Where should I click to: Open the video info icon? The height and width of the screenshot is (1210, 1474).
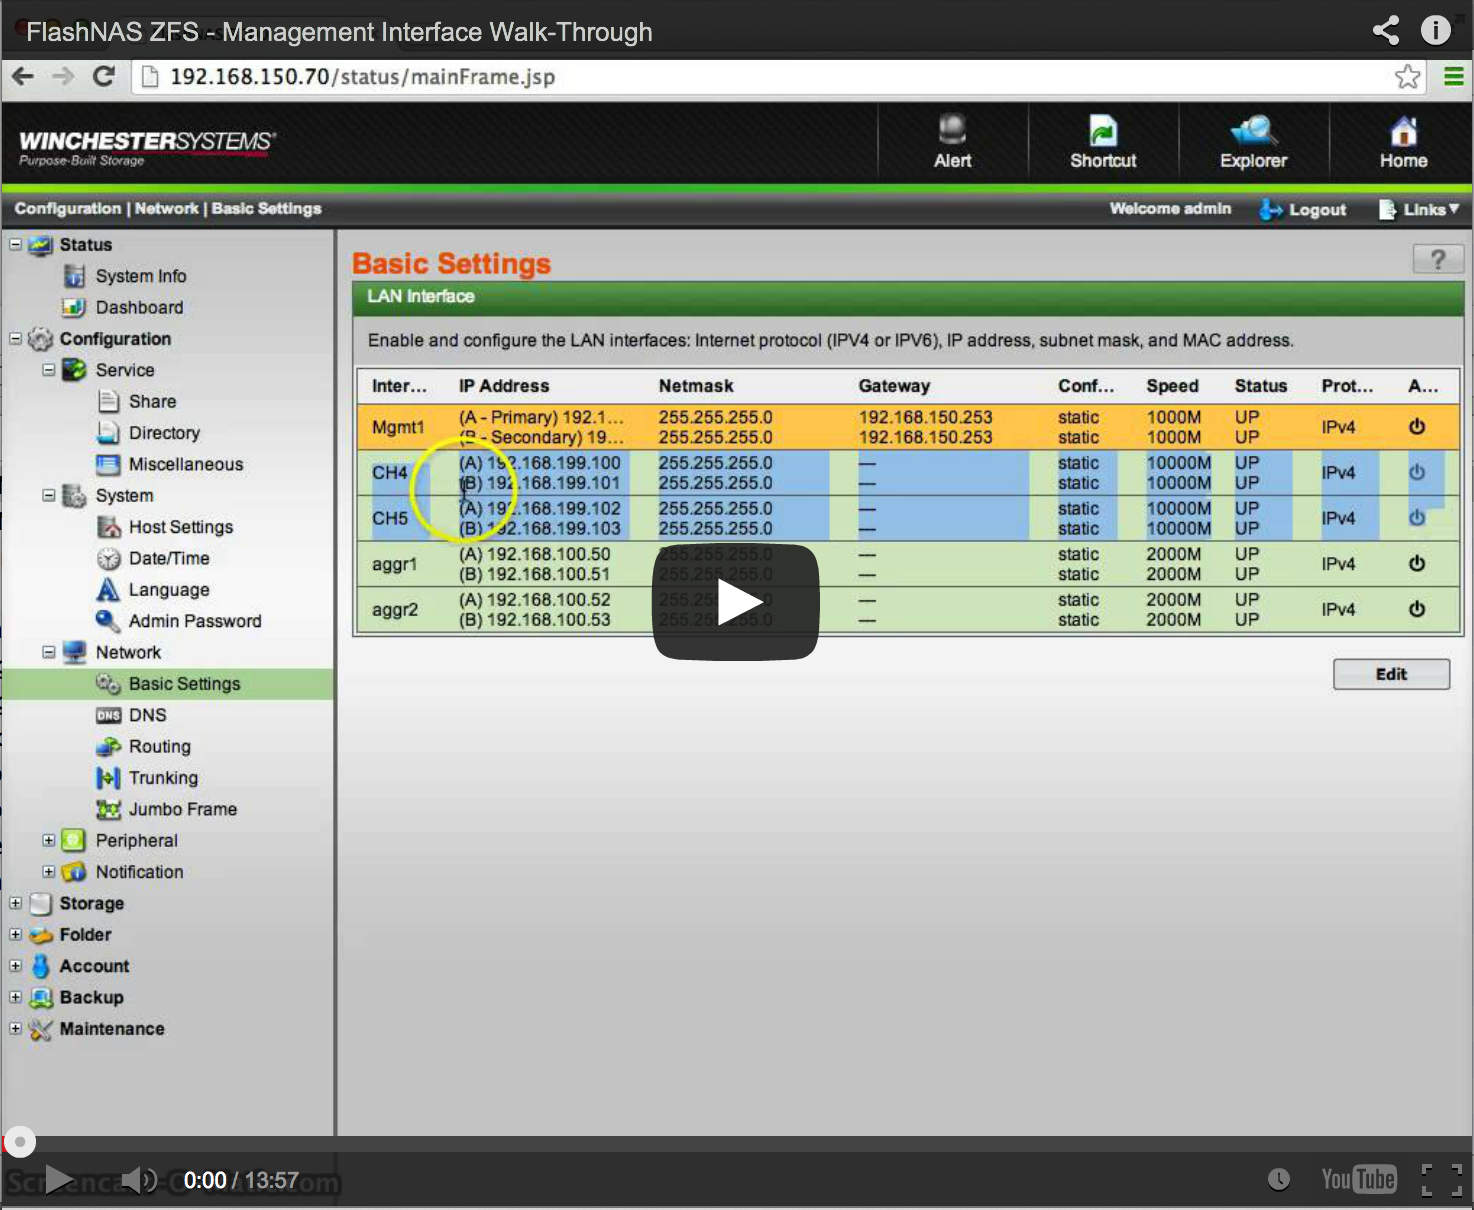(x=1436, y=30)
